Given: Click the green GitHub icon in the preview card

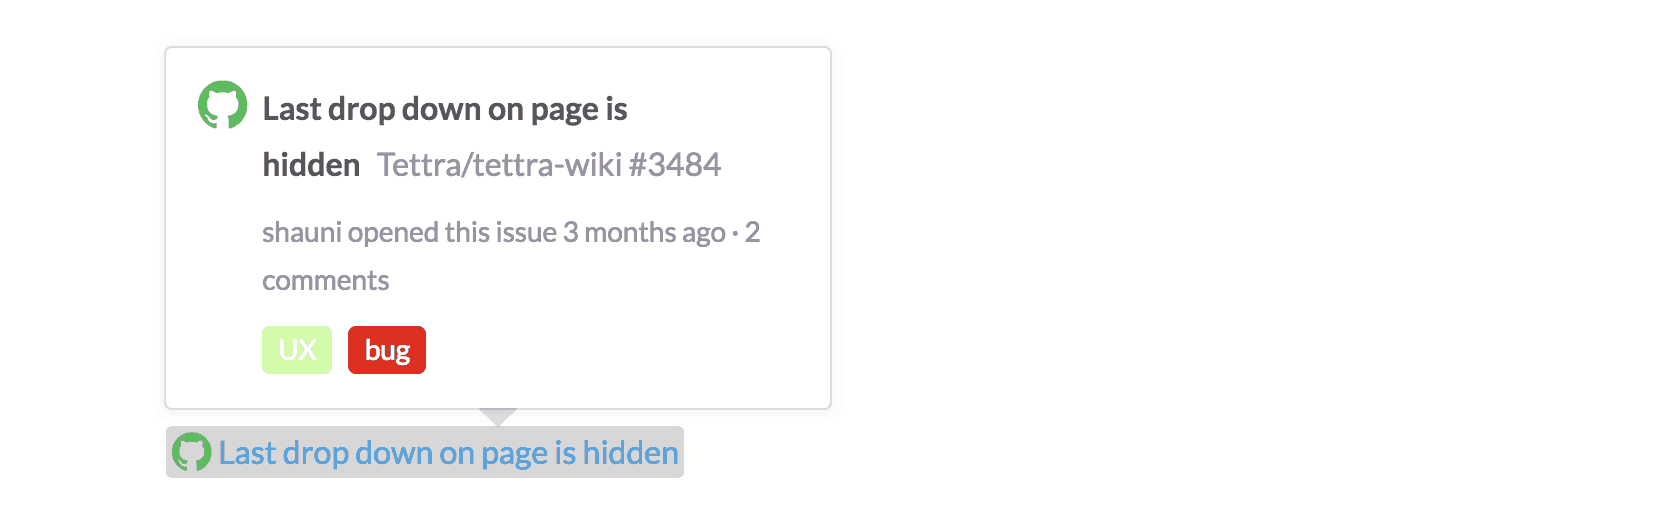Looking at the screenshot, I should [x=222, y=105].
